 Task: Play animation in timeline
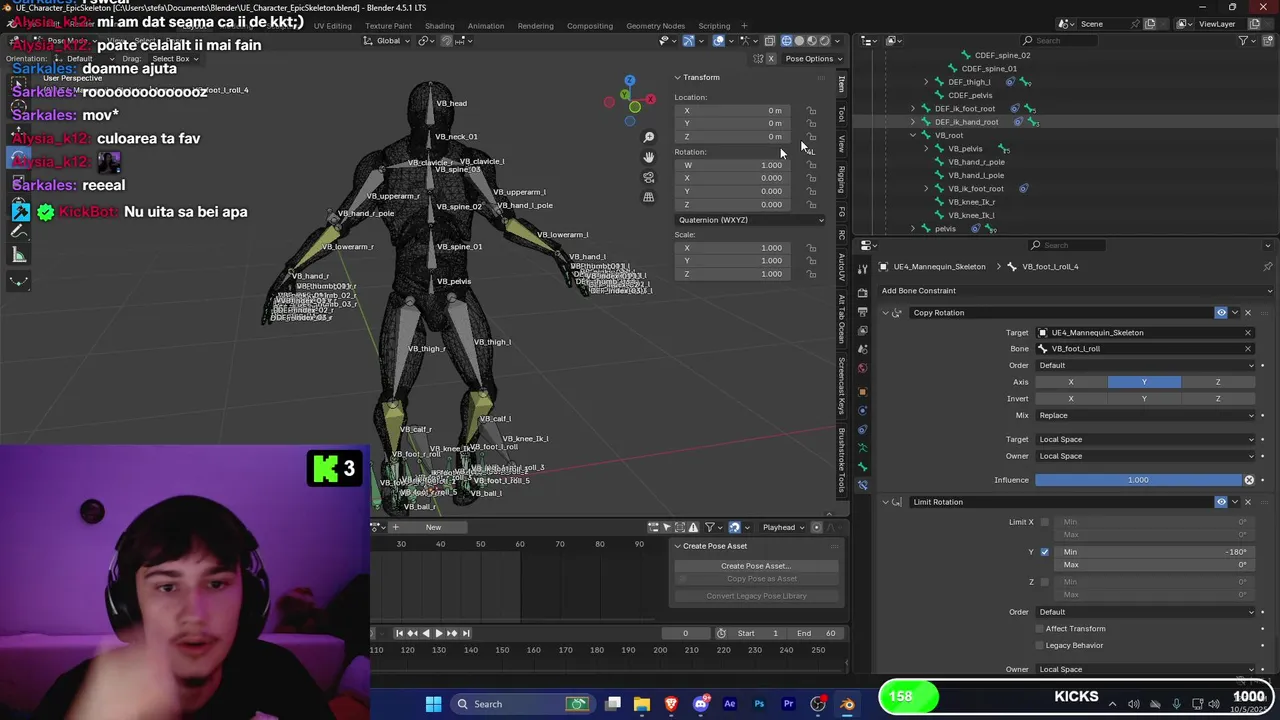(438, 633)
